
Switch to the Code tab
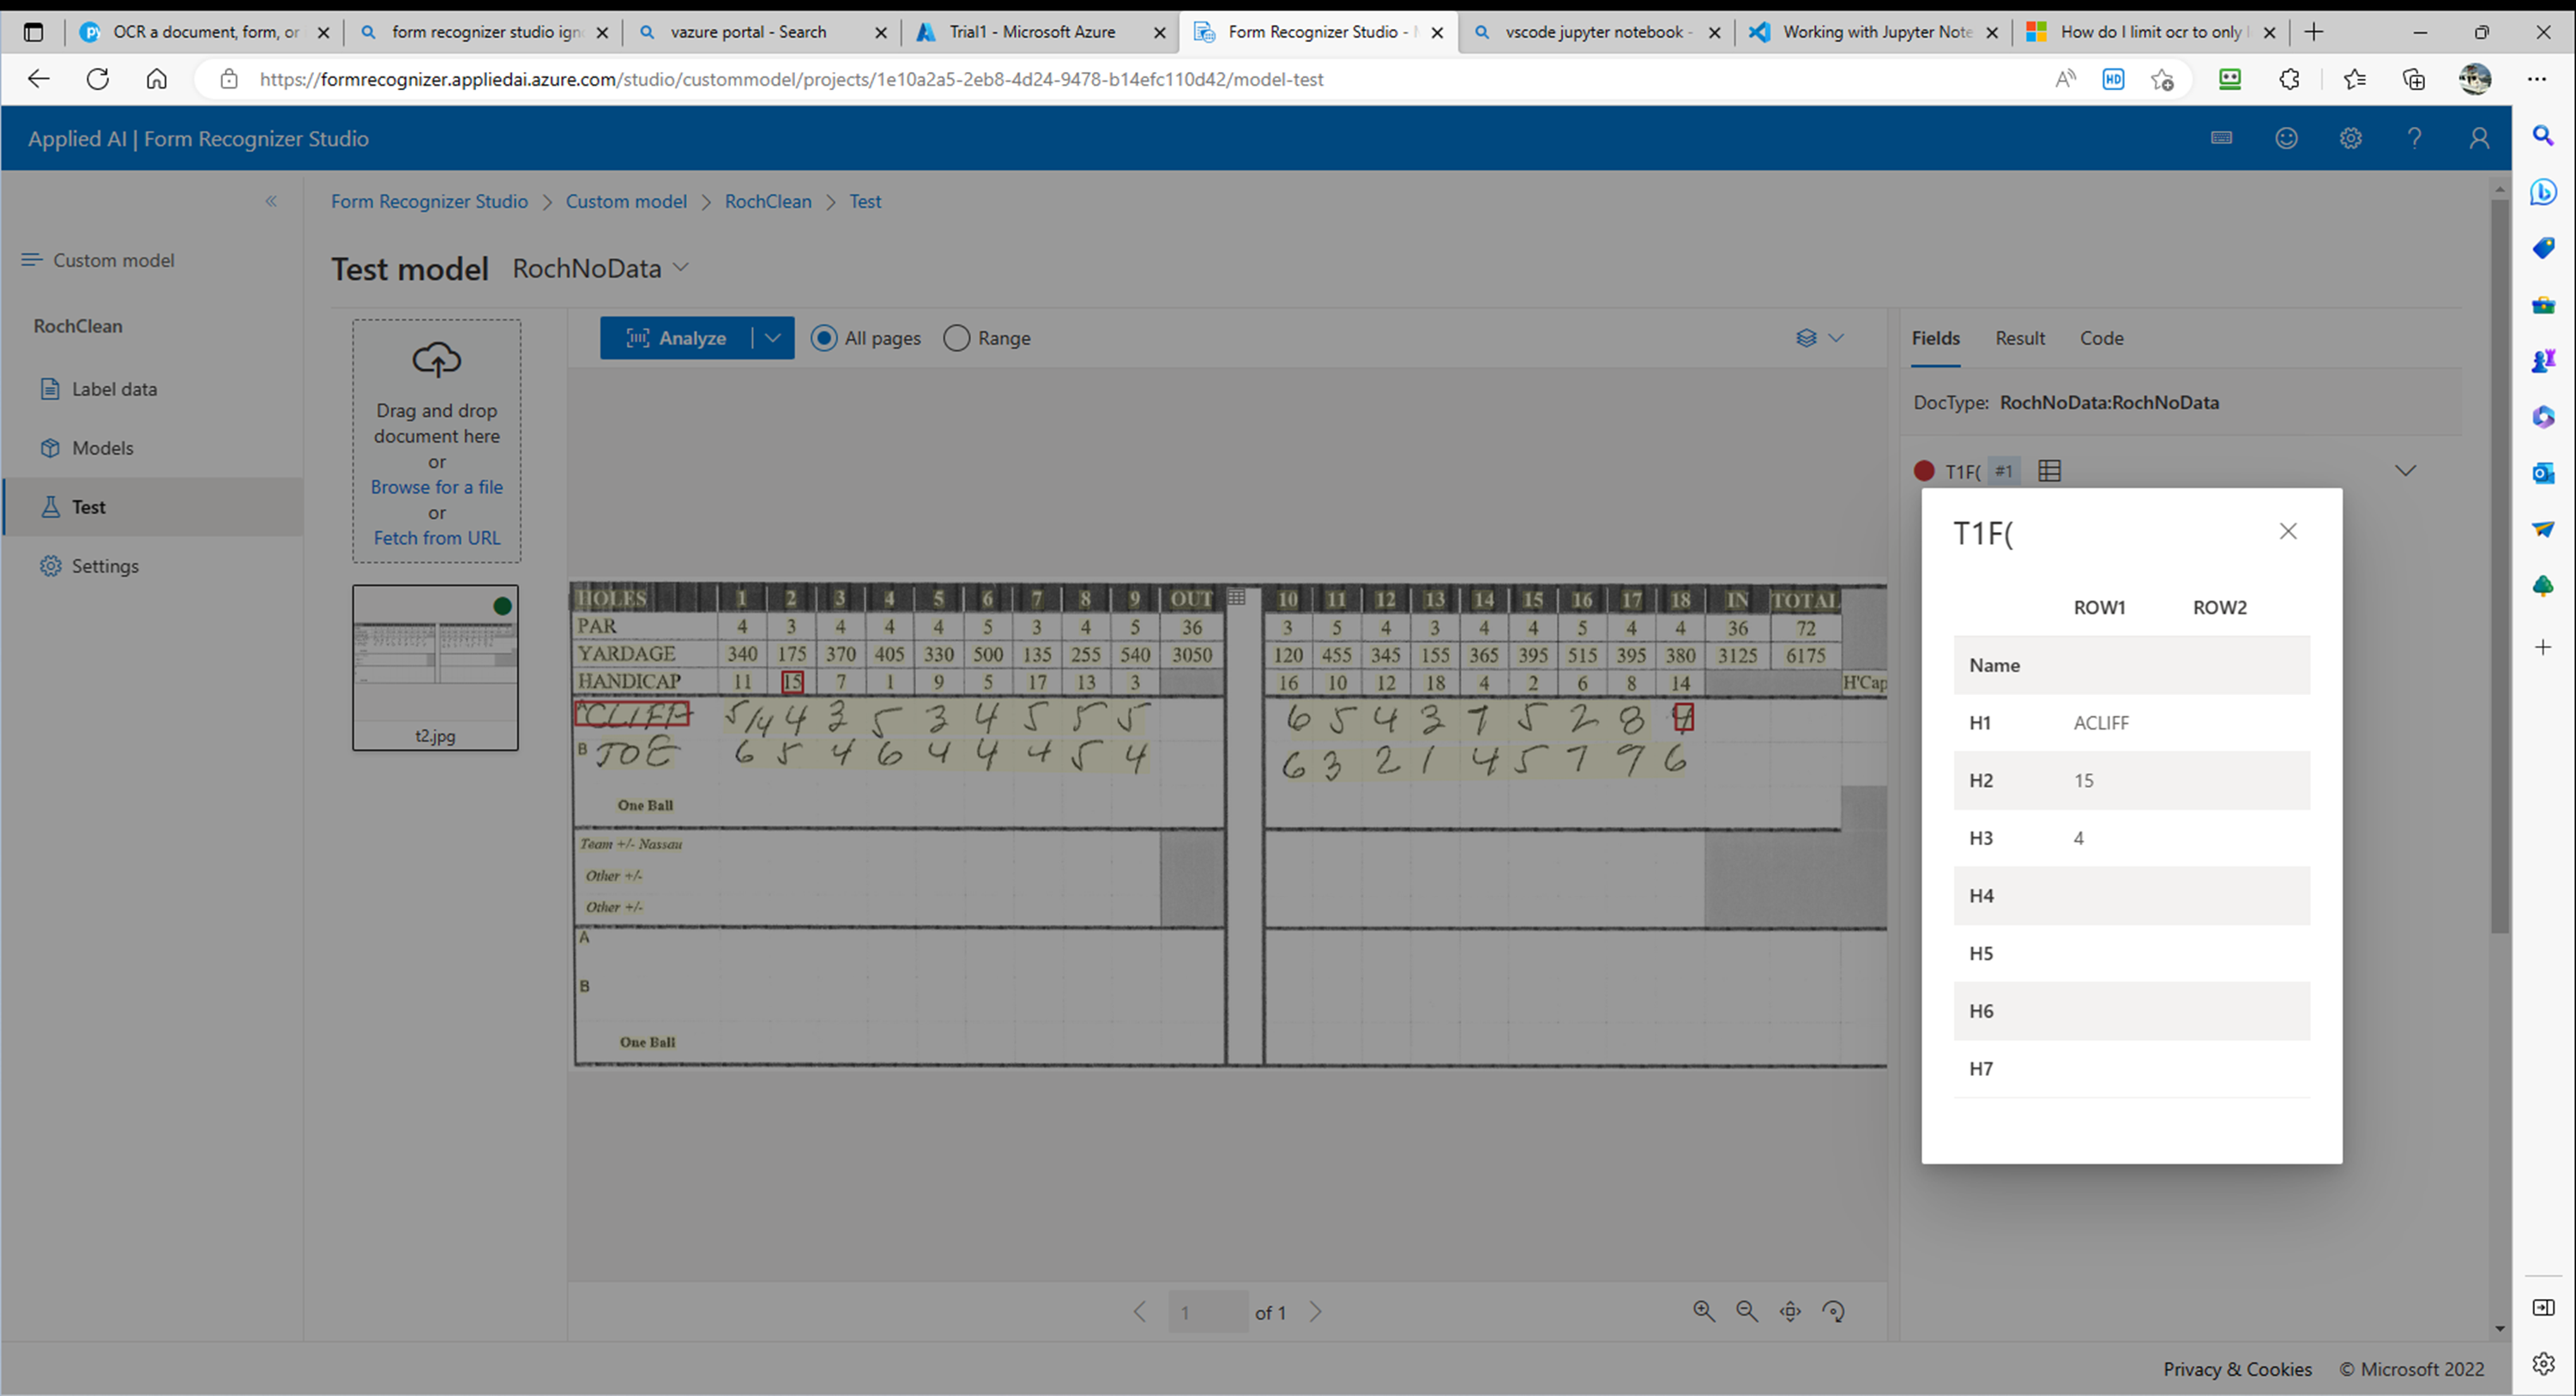[2101, 338]
